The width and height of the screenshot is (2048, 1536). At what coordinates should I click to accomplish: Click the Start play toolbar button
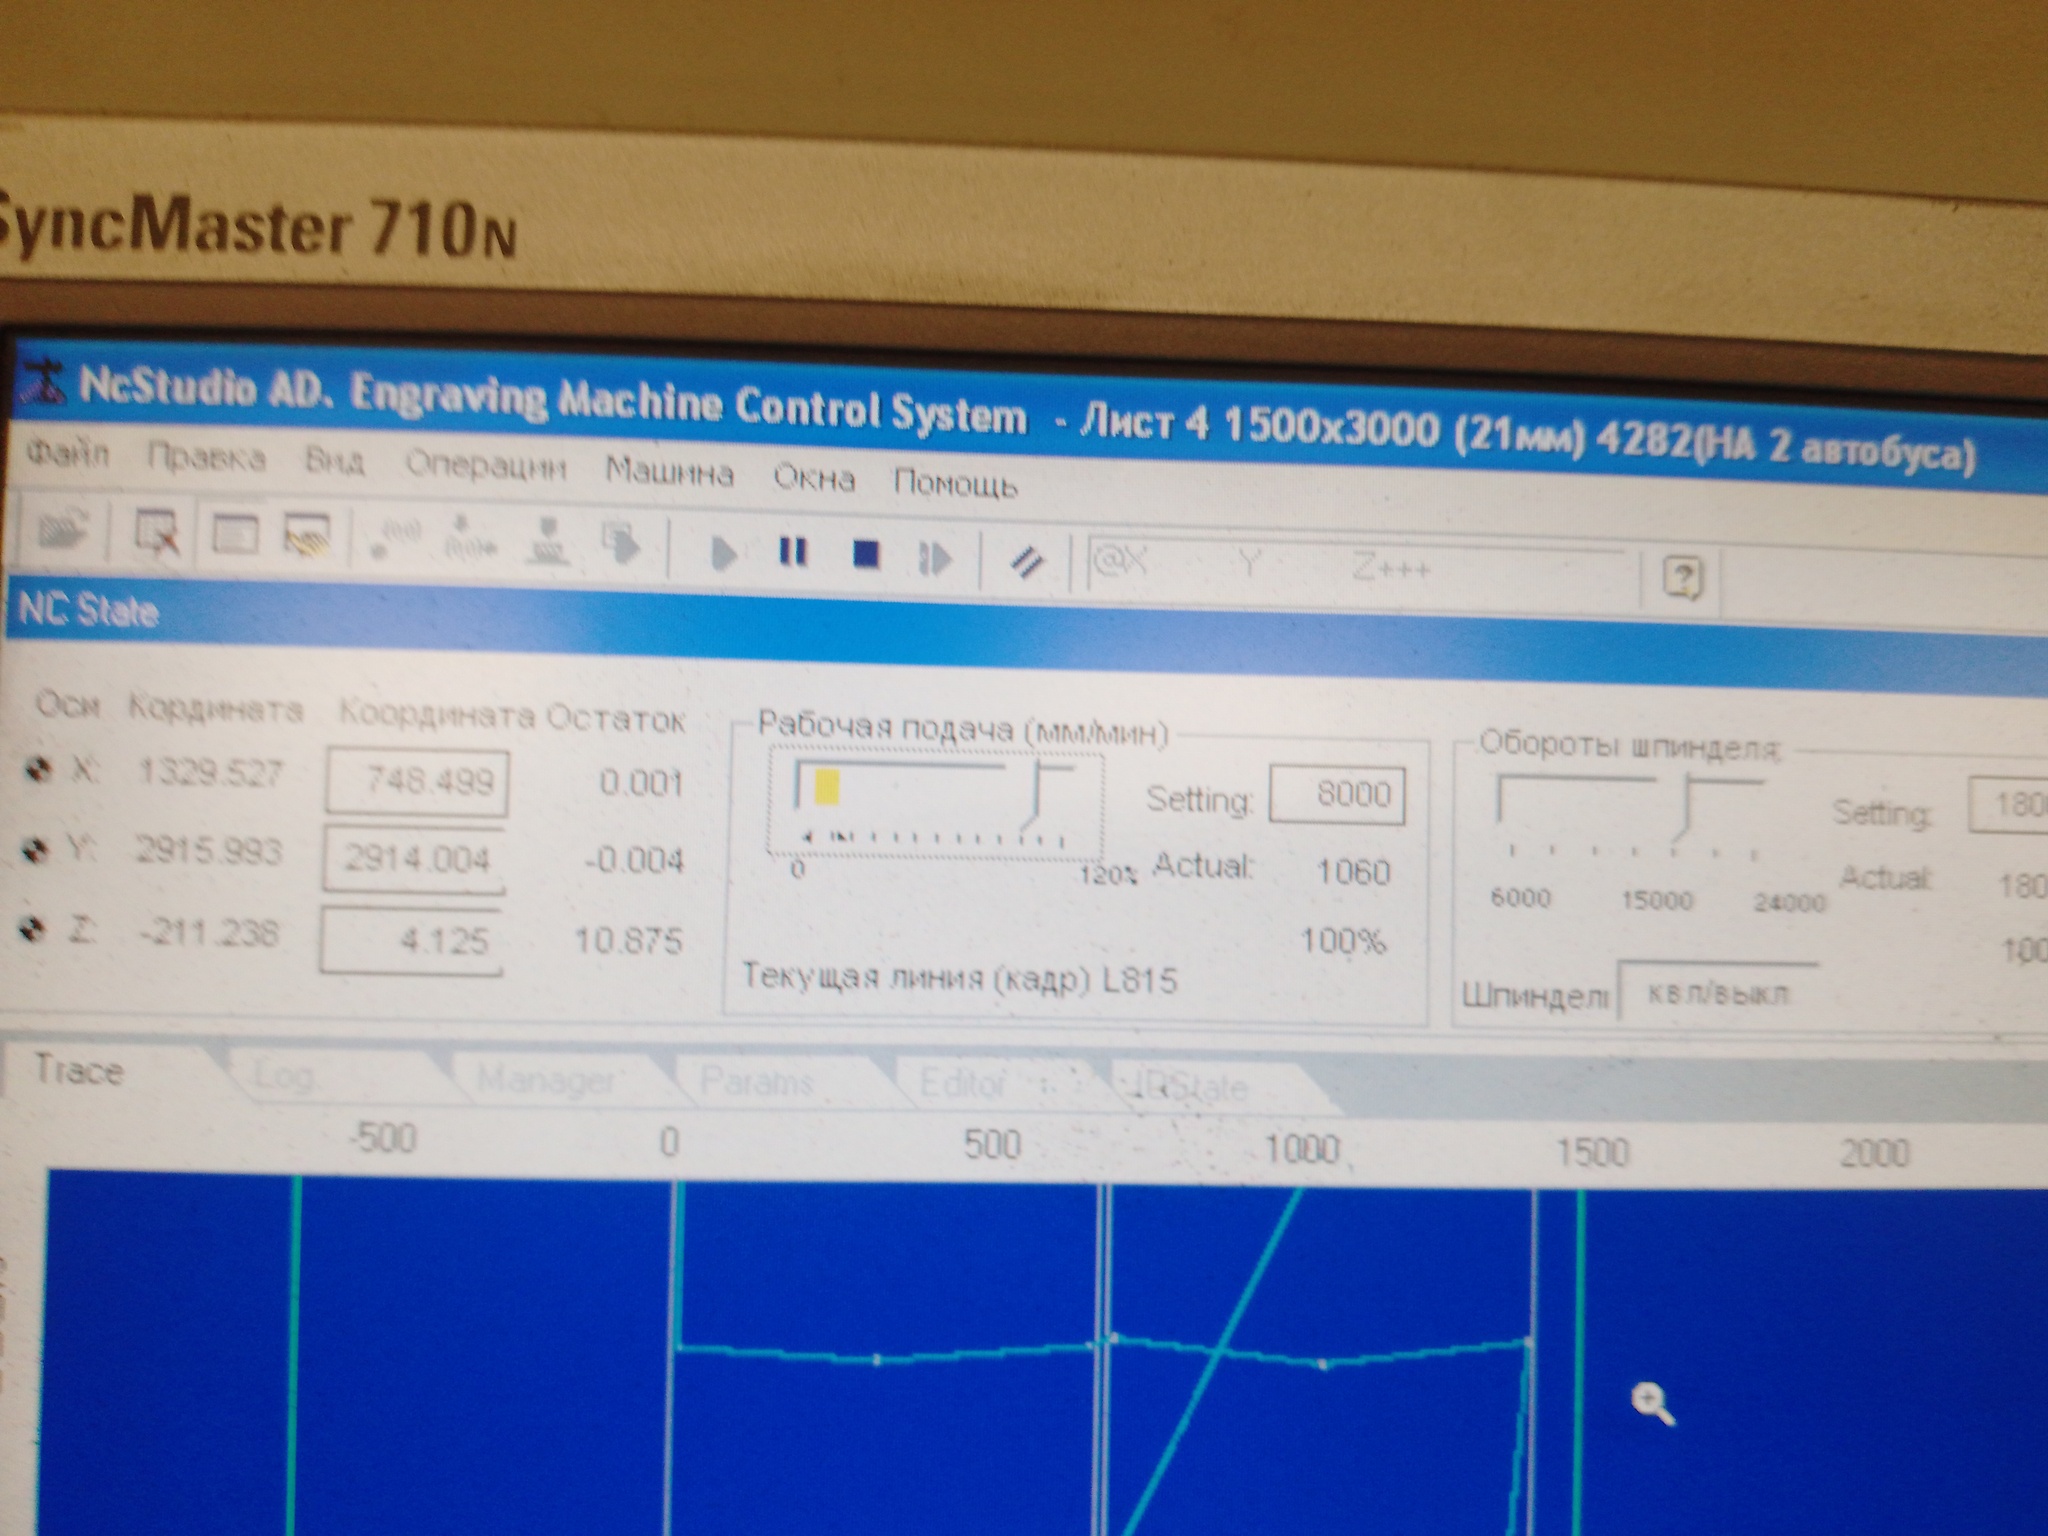722,552
